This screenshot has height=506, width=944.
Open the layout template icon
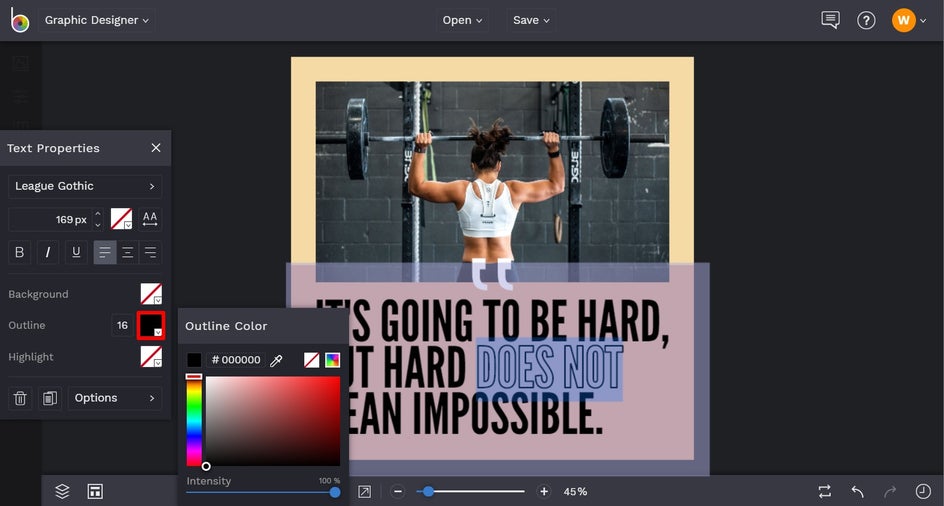pyautogui.click(x=95, y=492)
